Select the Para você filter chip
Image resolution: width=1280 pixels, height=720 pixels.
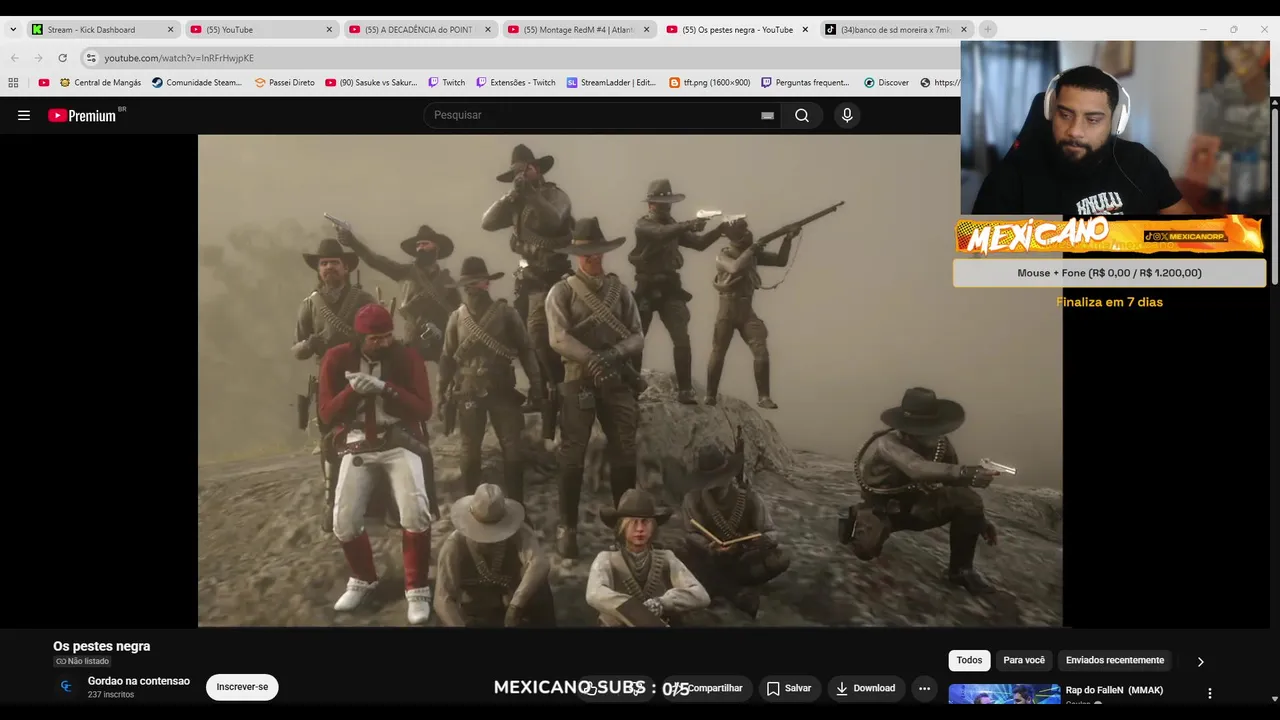[x=1024, y=660]
